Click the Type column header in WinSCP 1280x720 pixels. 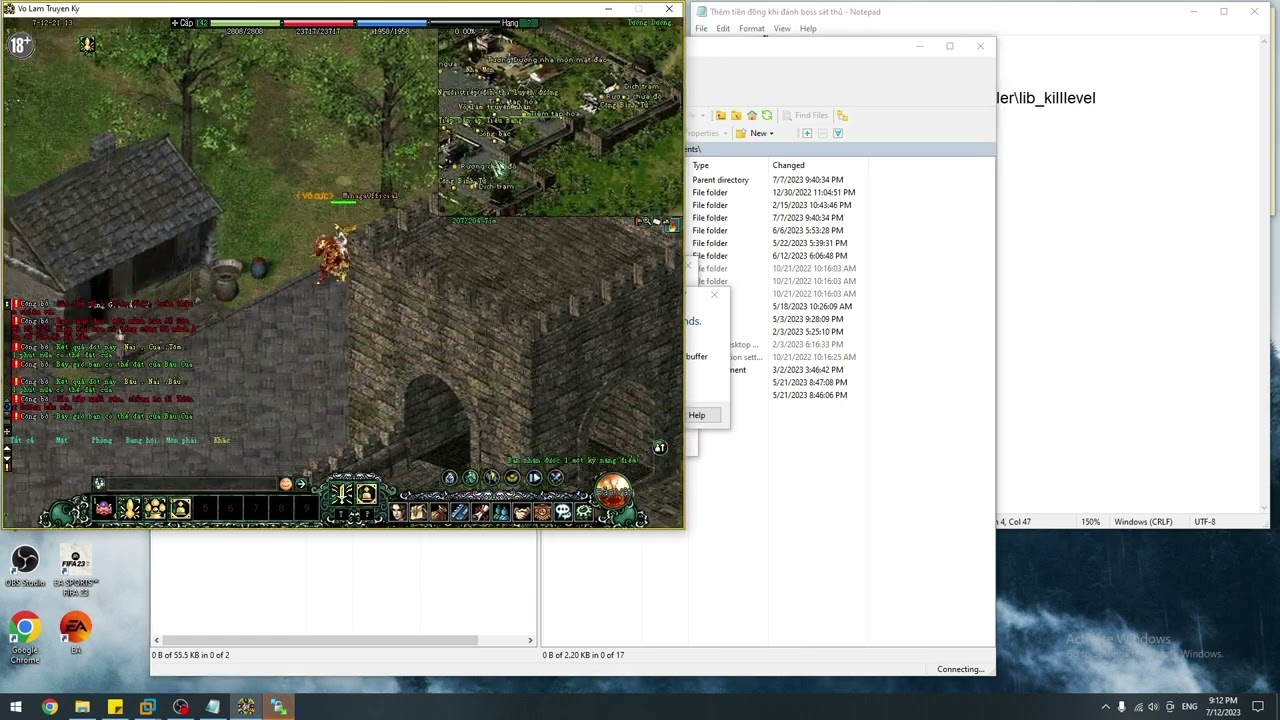click(x=701, y=165)
